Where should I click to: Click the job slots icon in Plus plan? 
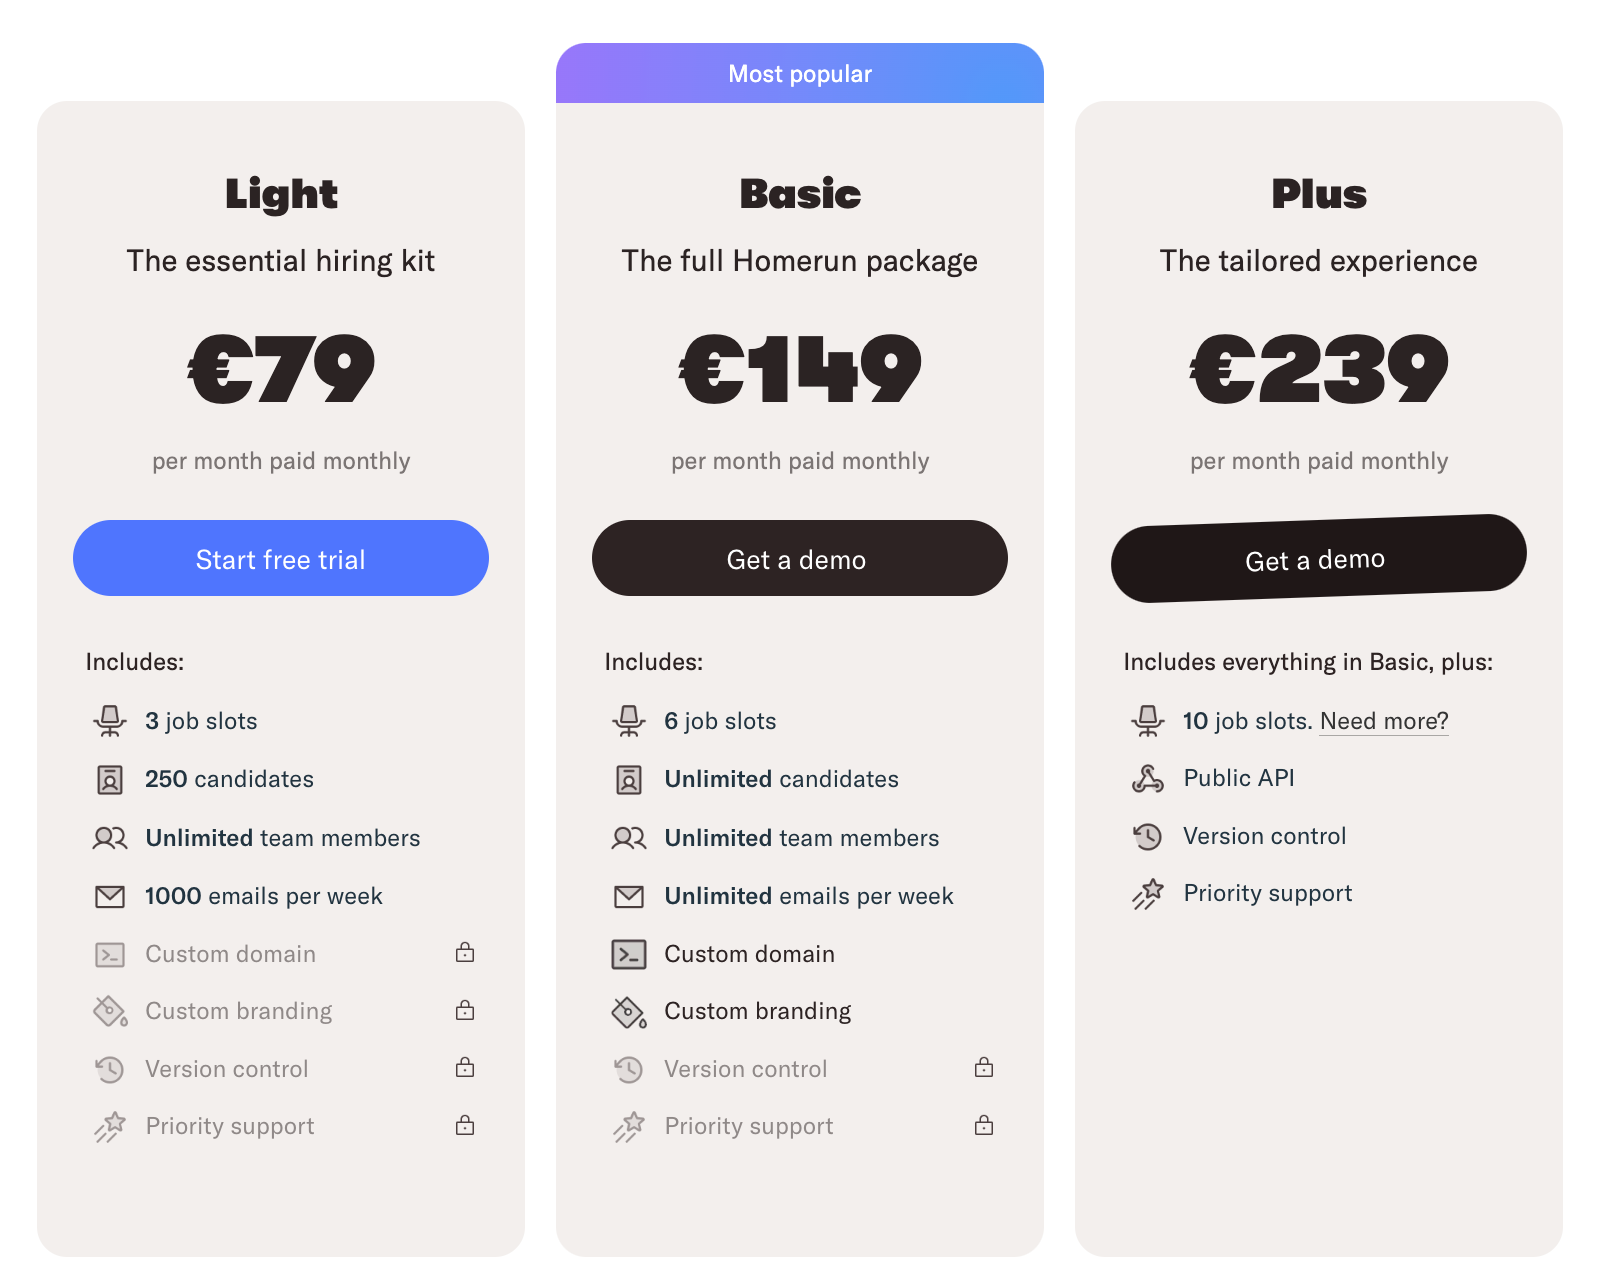click(1148, 720)
